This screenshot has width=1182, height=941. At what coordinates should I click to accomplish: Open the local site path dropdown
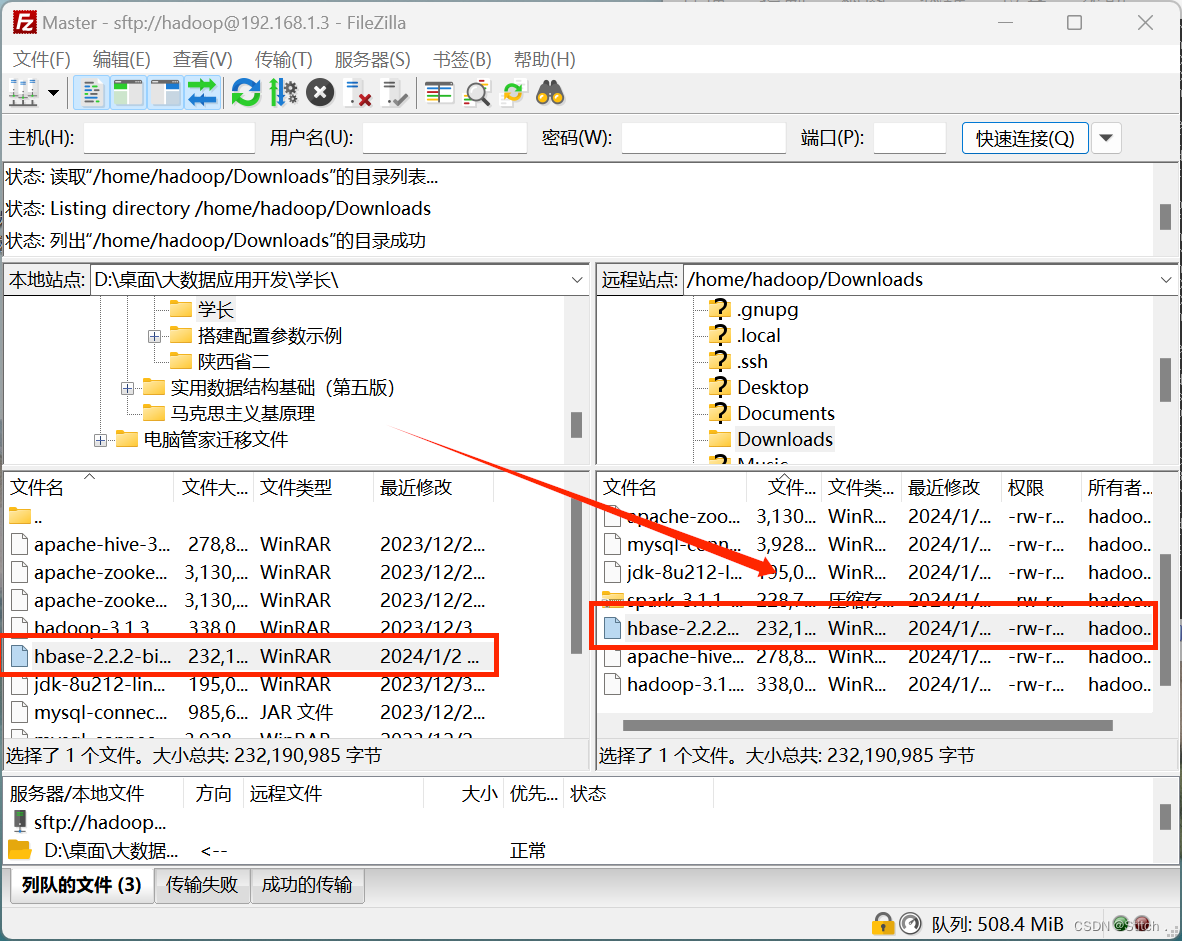pos(577,280)
